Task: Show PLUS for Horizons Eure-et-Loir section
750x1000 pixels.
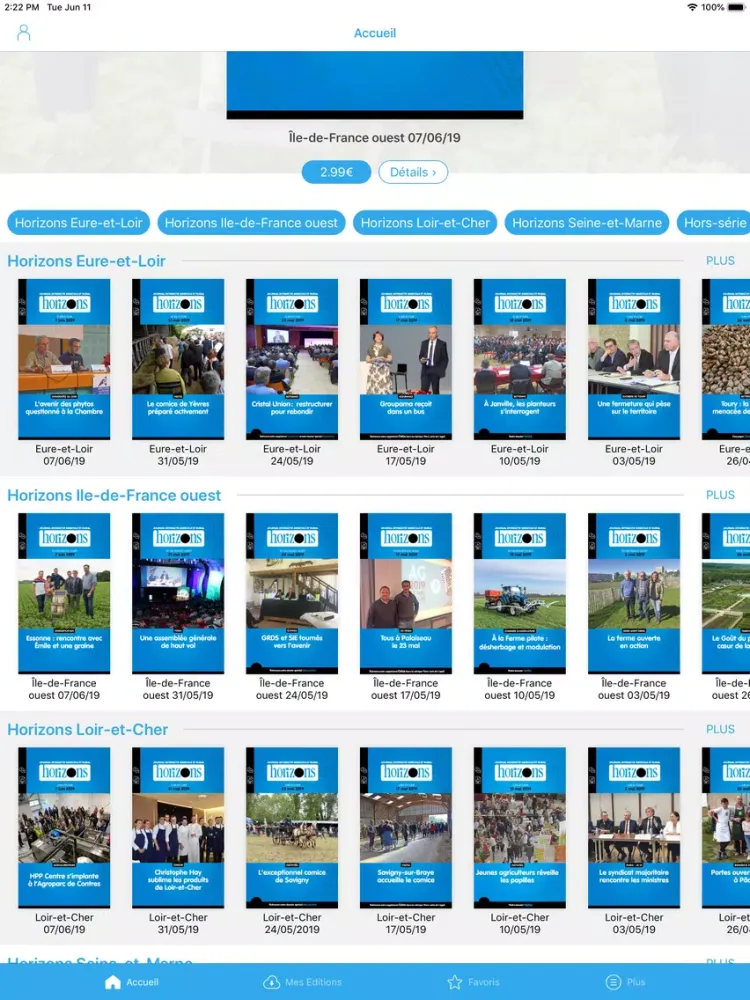Action: click(720, 261)
